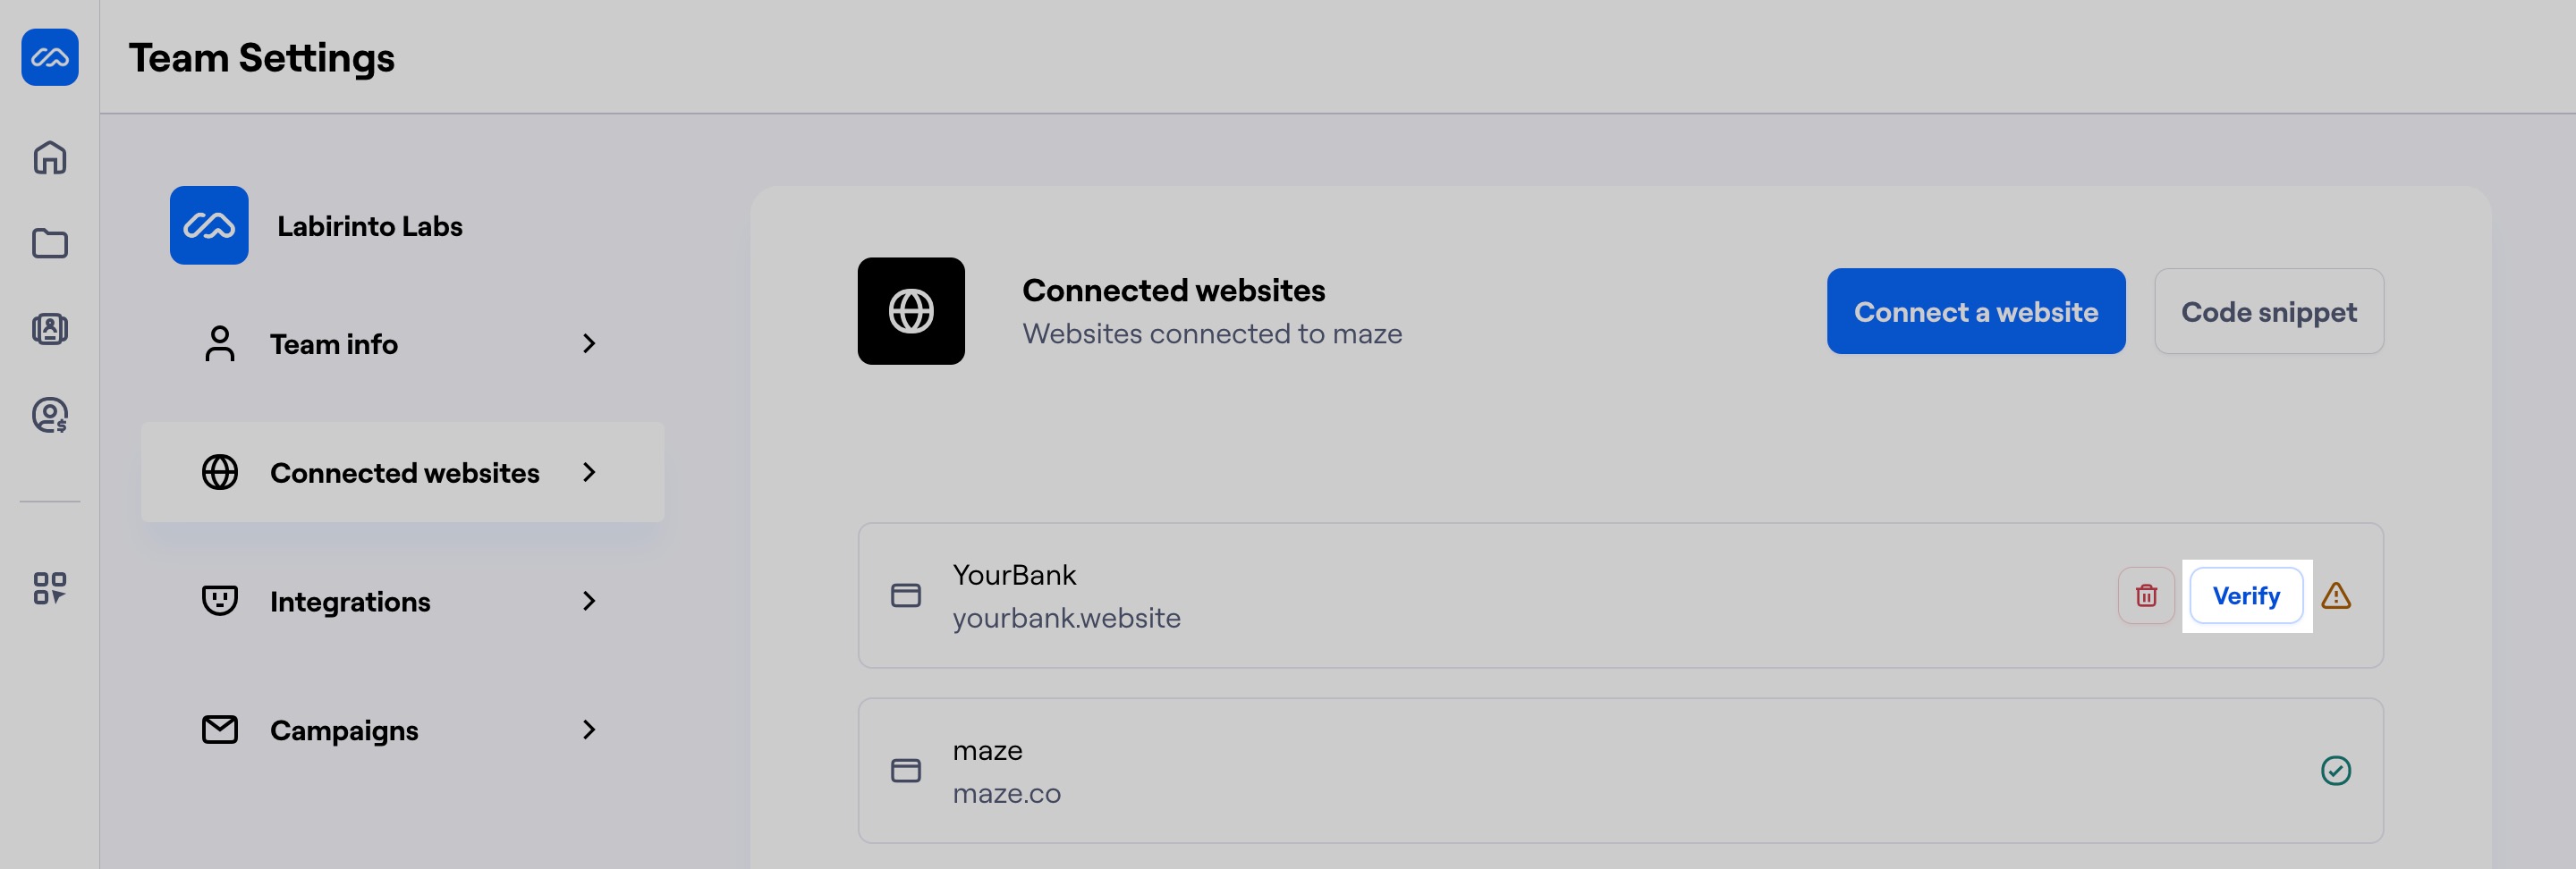The height and width of the screenshot is (869, 2576).
Task: Click Connect a website button
Action: pyautogui.click(x=1975, y=311)
